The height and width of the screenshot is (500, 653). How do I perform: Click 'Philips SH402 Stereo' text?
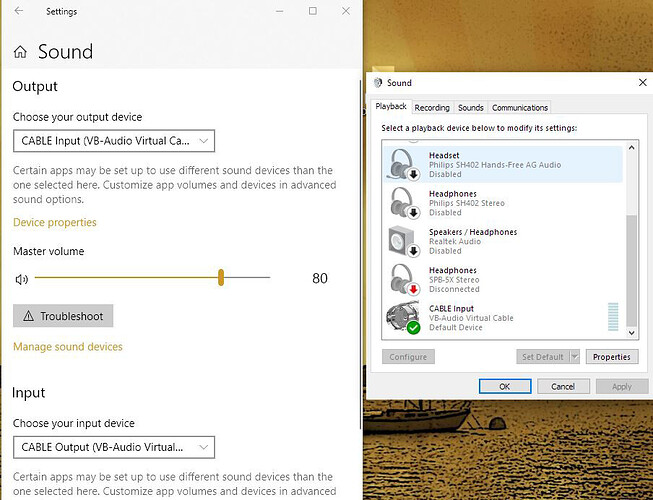[x=467, y=203]
